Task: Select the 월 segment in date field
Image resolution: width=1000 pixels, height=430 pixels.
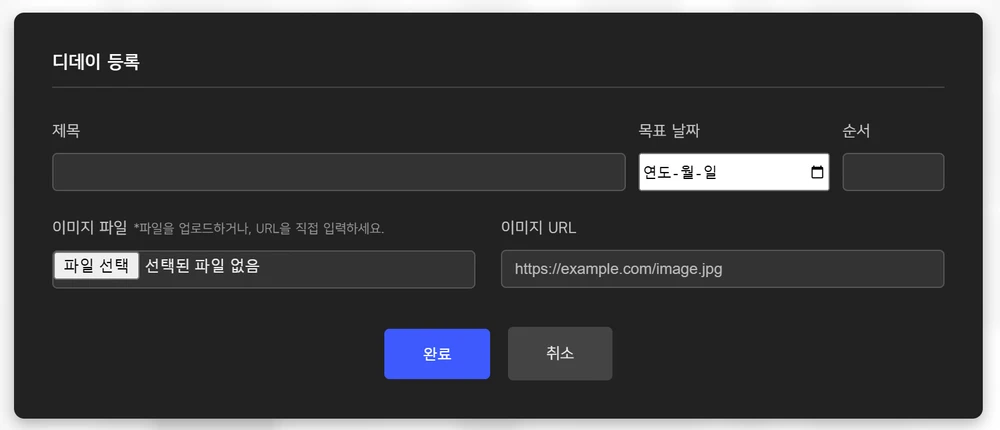Action: 688,172
